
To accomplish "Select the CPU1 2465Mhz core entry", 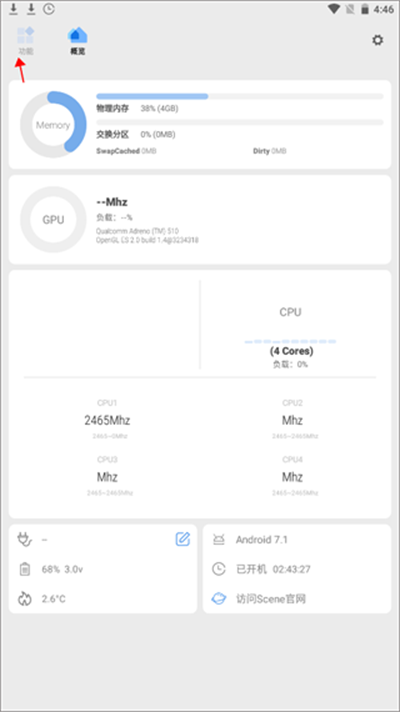I will click(107, 419).
